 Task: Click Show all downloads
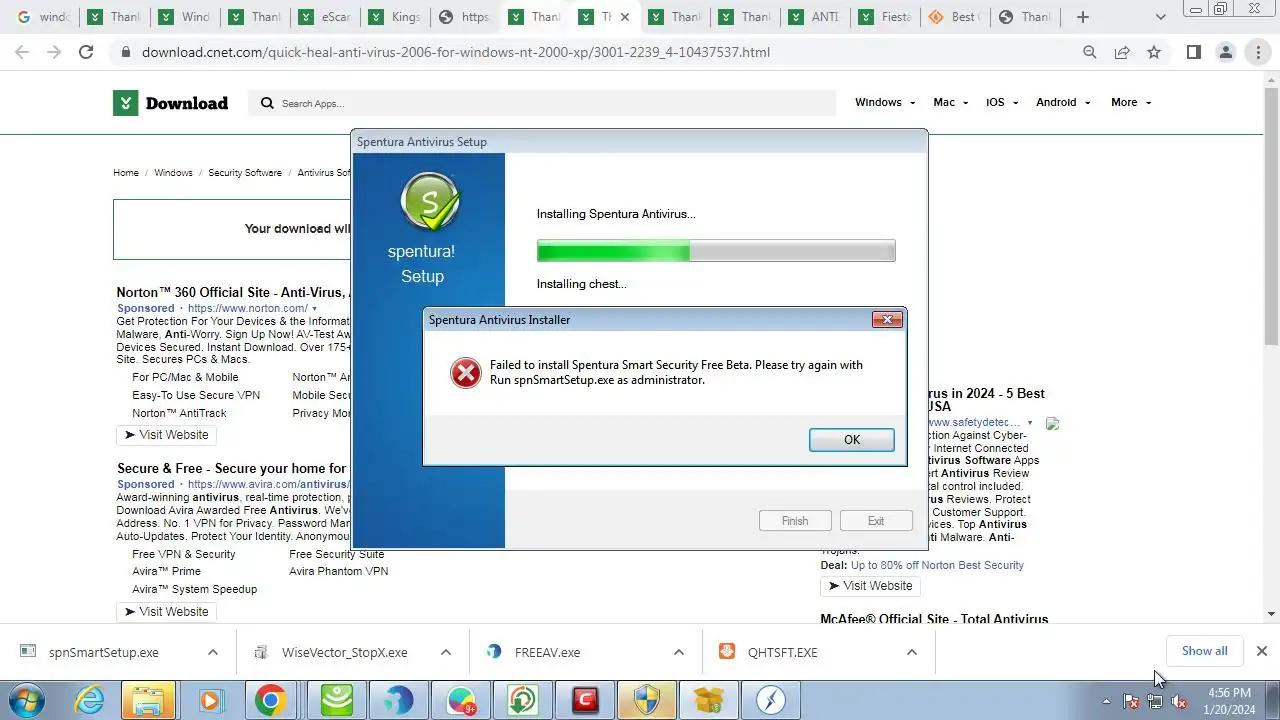coord(1204,651)
